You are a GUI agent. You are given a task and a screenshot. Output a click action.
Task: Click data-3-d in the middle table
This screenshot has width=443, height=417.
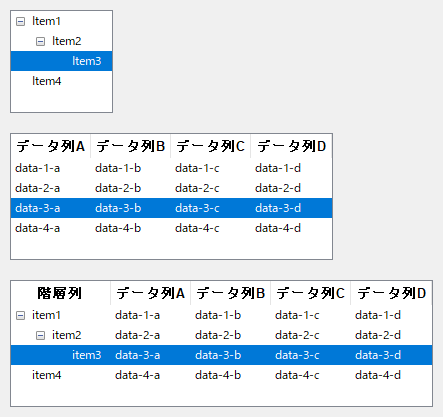pos(278,208)
